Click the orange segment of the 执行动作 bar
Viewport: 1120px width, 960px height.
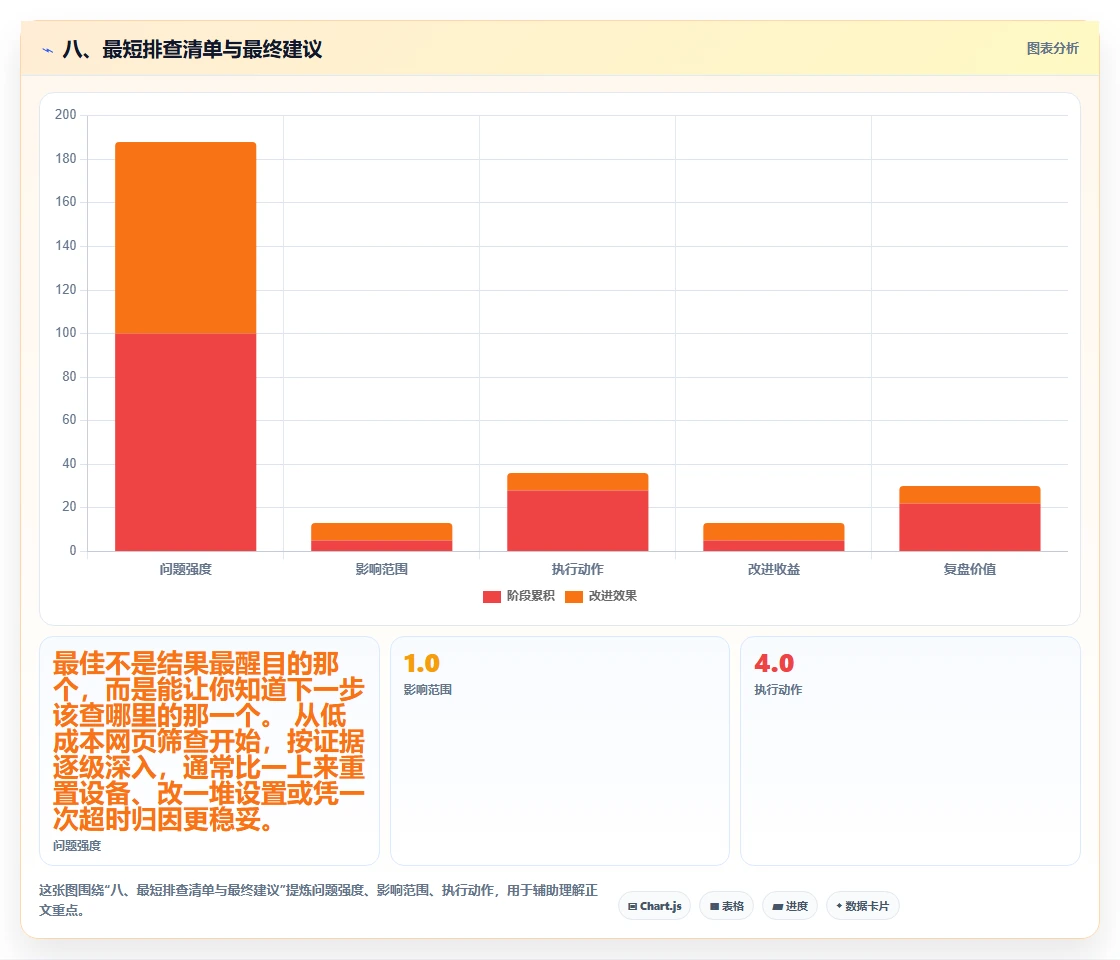click(578, 481)
